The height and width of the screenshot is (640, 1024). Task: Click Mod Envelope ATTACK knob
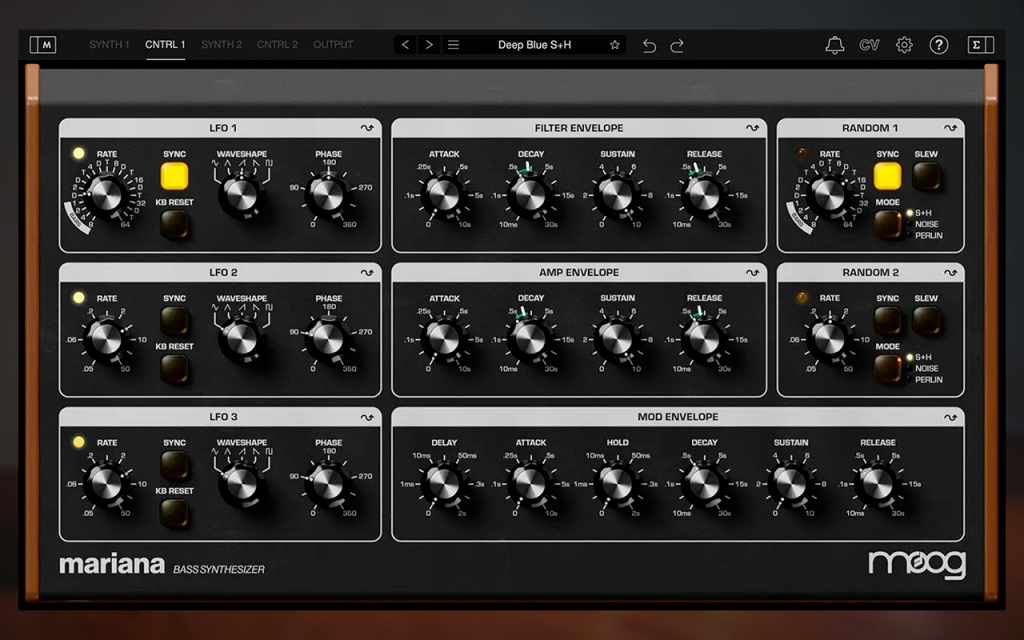530,483
